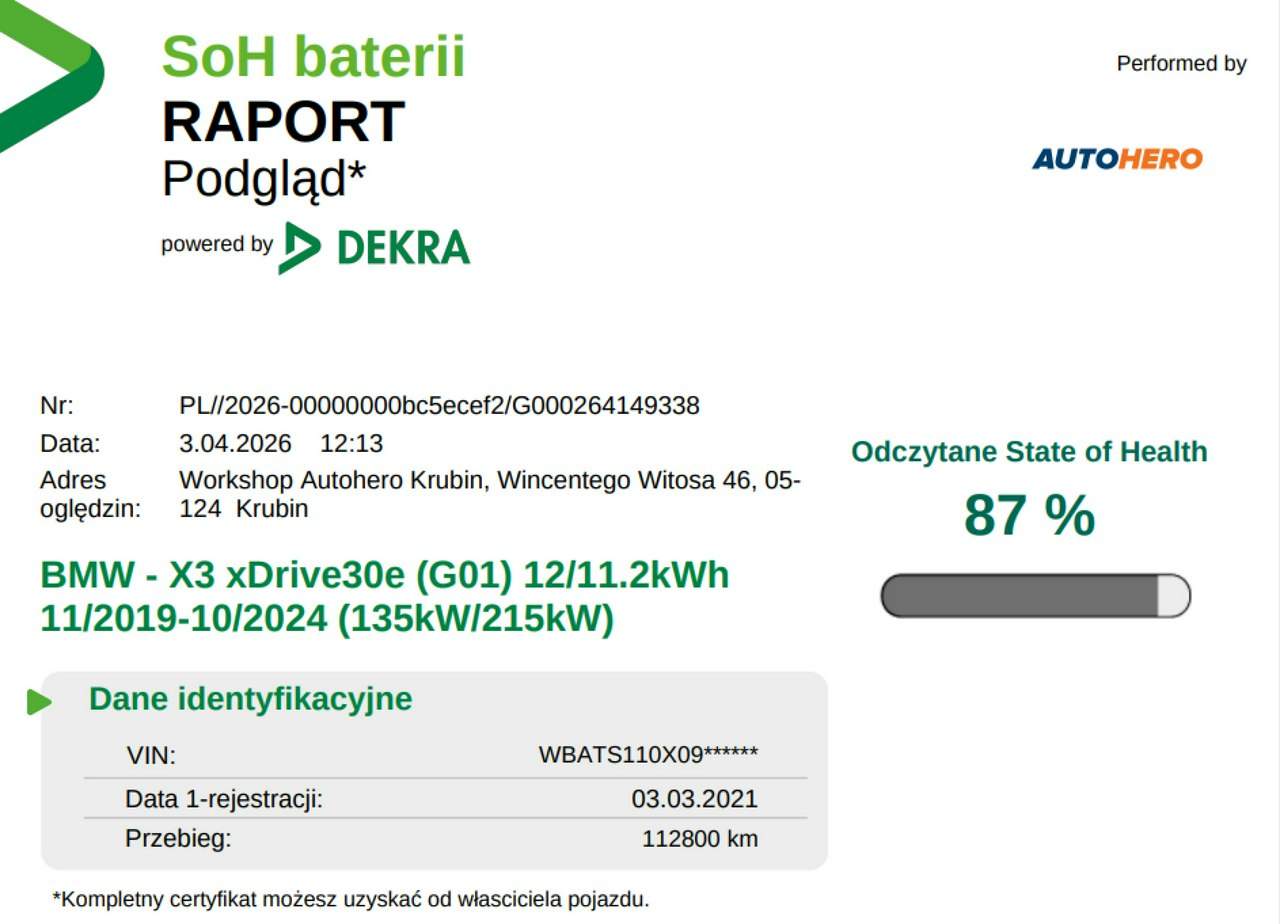Click the State of Health progress bar
Image resolution: width=1280 pixels, height=924 pixels.
[x=1035, y=596]
